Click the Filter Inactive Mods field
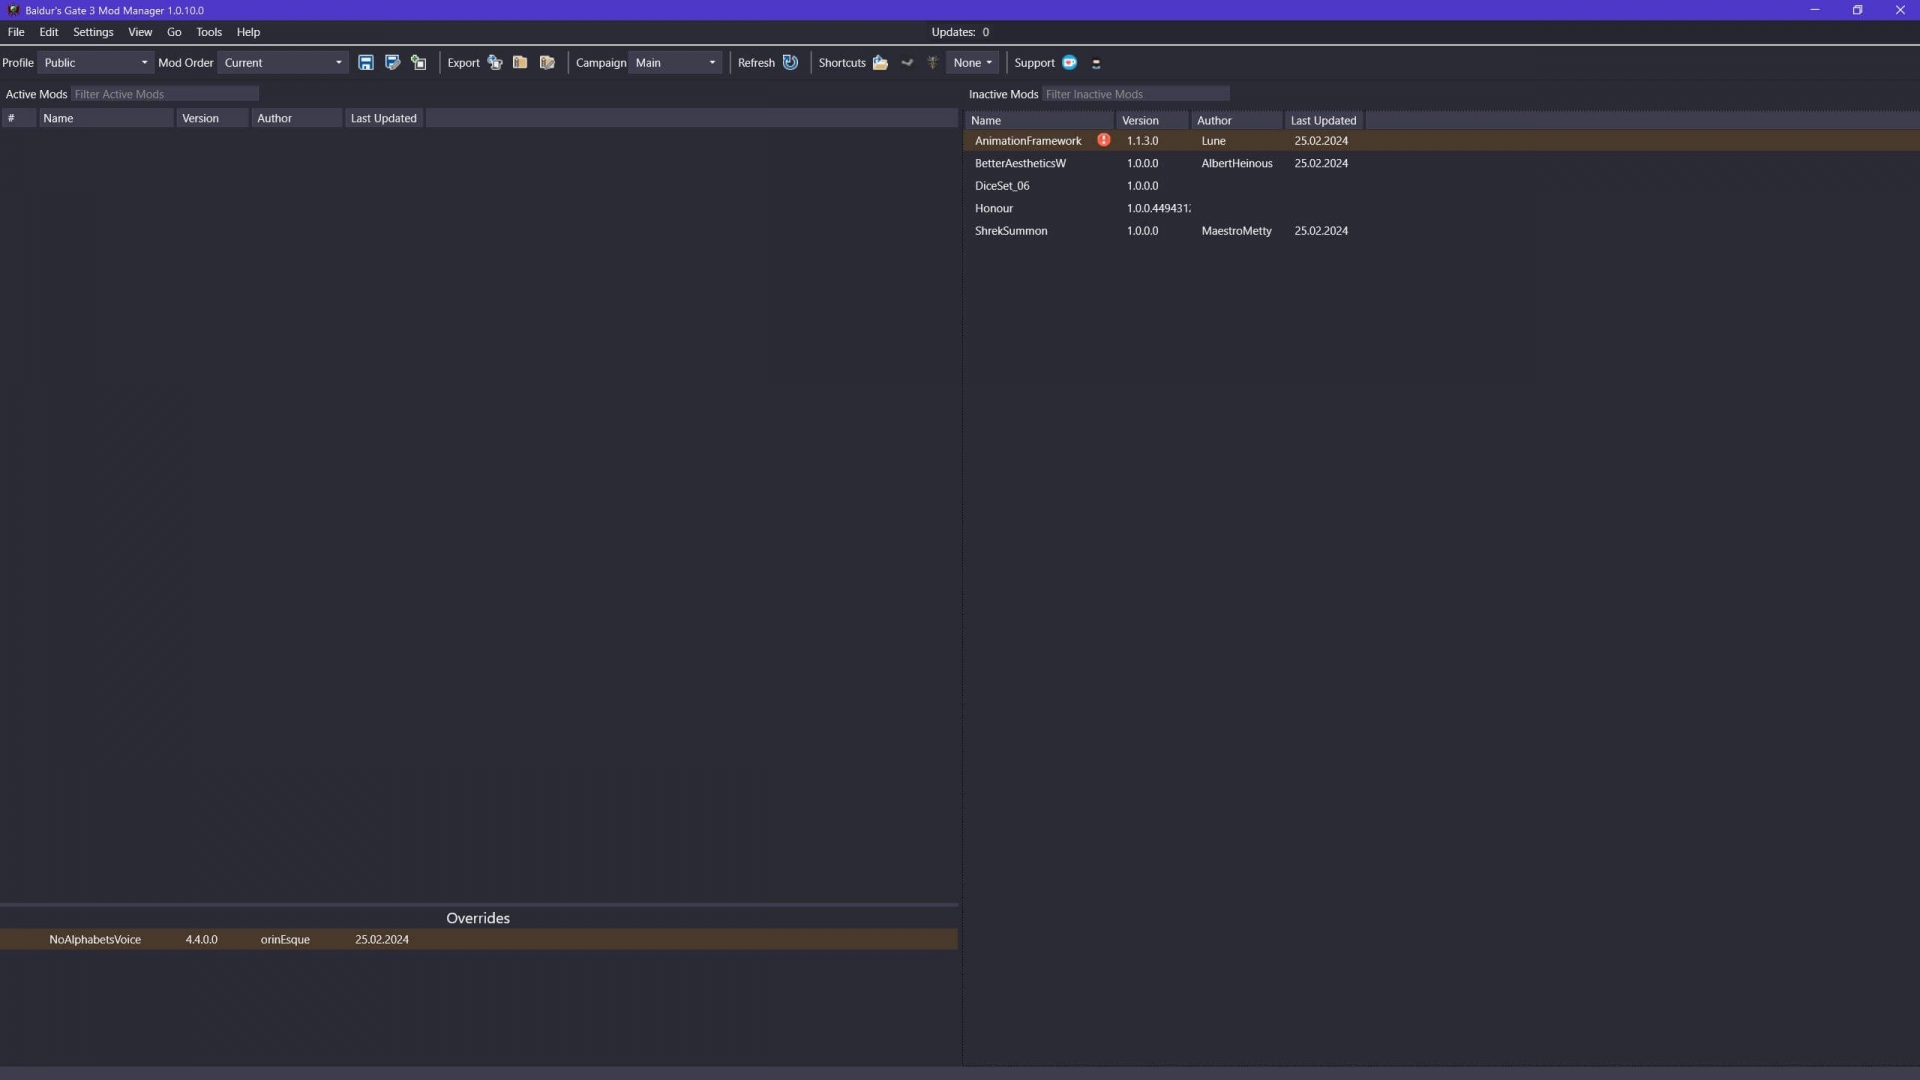Viewport: 1920px width, 1080px height. (x=1135, y=94)
